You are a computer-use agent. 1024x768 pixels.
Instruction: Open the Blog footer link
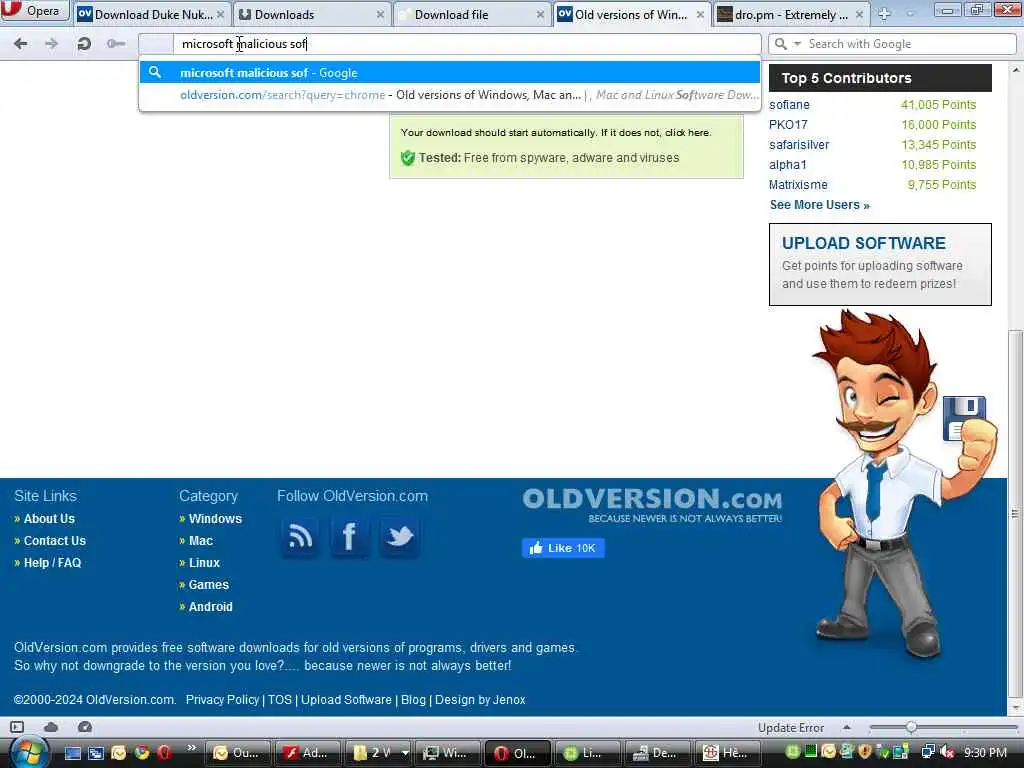point(413,699)
